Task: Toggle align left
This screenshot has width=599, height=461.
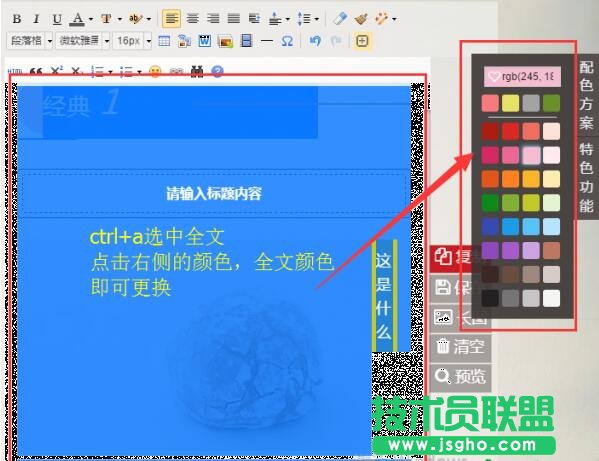Action: pos(172,18)
